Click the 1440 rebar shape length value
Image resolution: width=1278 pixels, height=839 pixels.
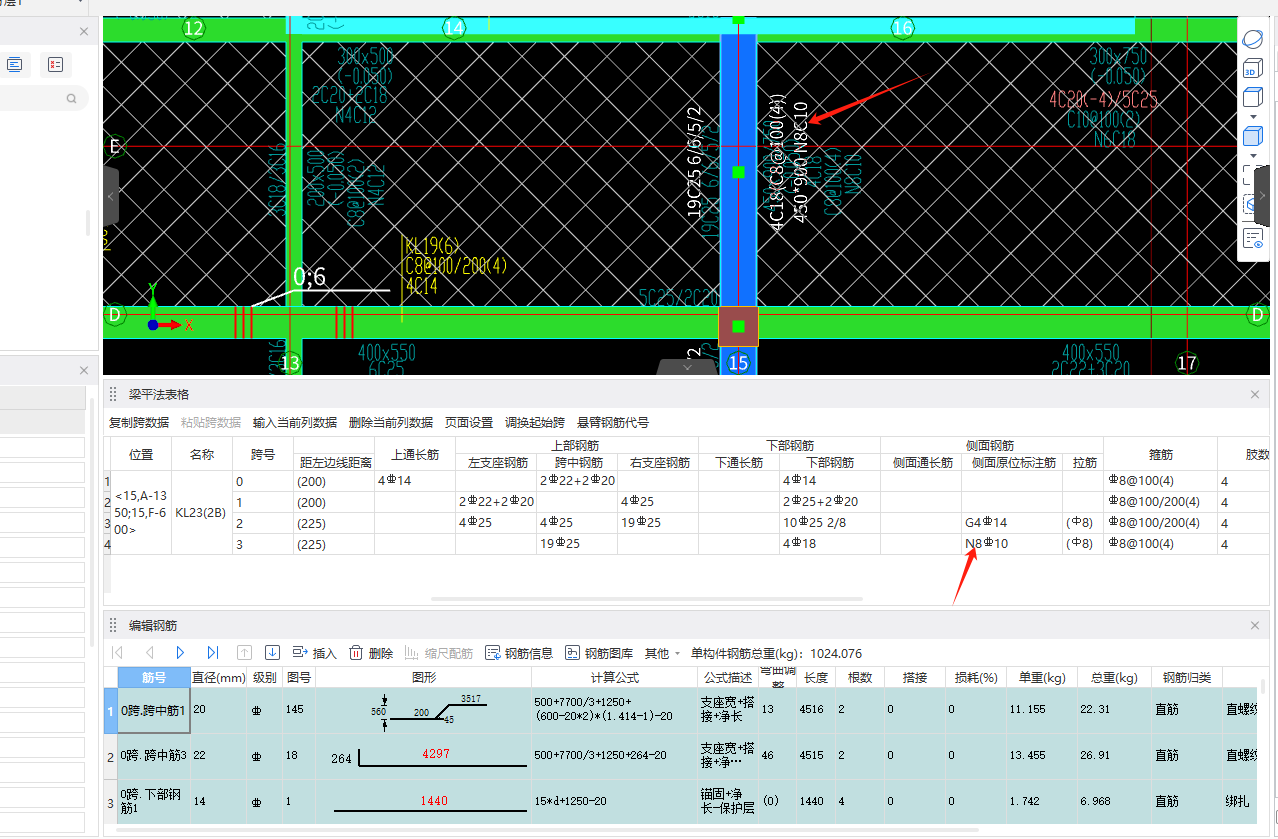pyautogui.click(x=436, y=801)
